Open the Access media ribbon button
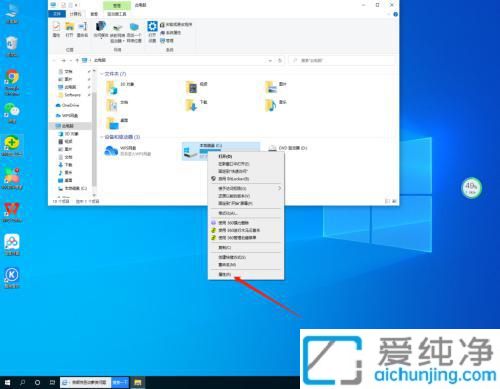Image resolution: width=500 pixels, height=389 pixels. pyautogui.click(x=100, y=29)
